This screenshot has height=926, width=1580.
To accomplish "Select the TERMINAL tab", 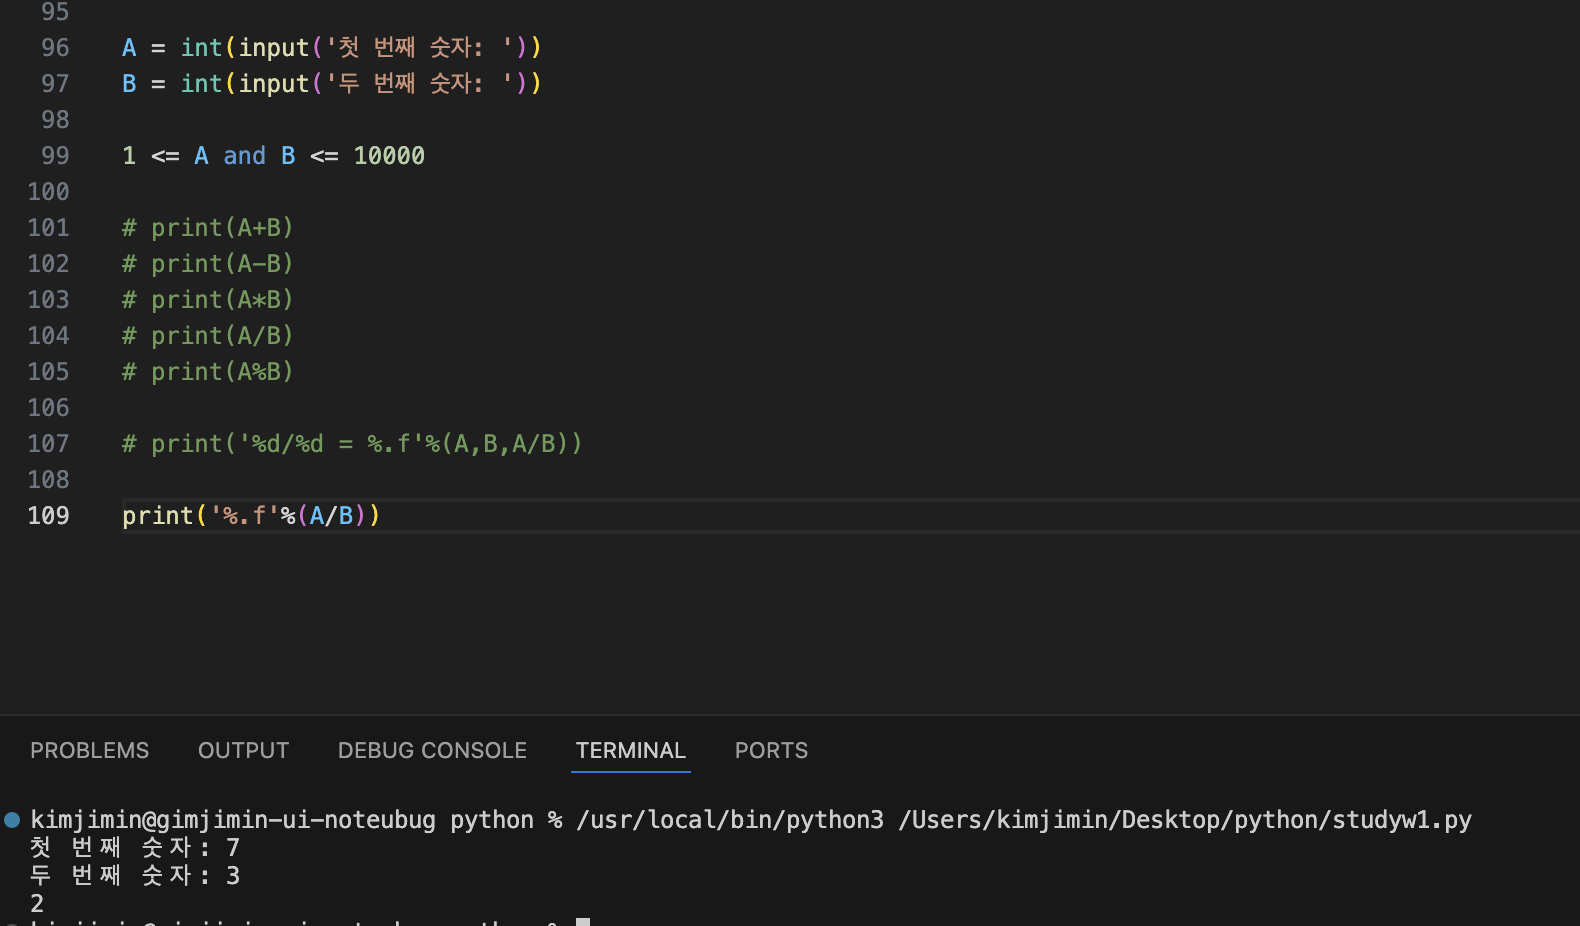I will [631, 750].
